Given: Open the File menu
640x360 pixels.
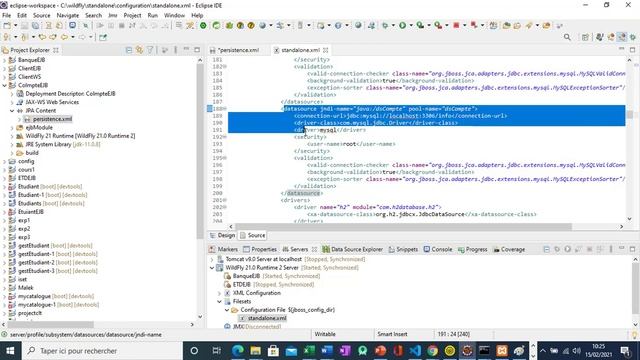Looking at the screenshot, I should coord(7,15).
